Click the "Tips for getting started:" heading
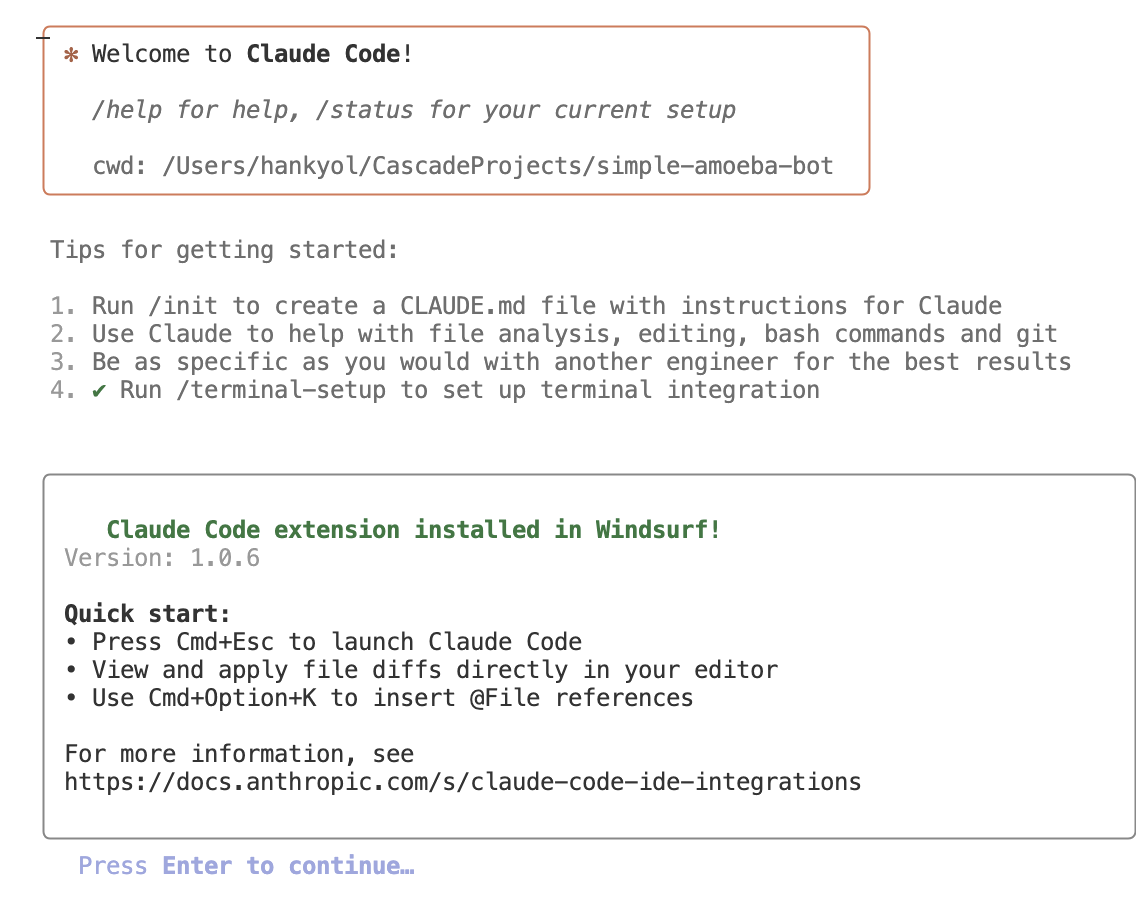This screenshot has width=1136, height=900. coord(224,249)
